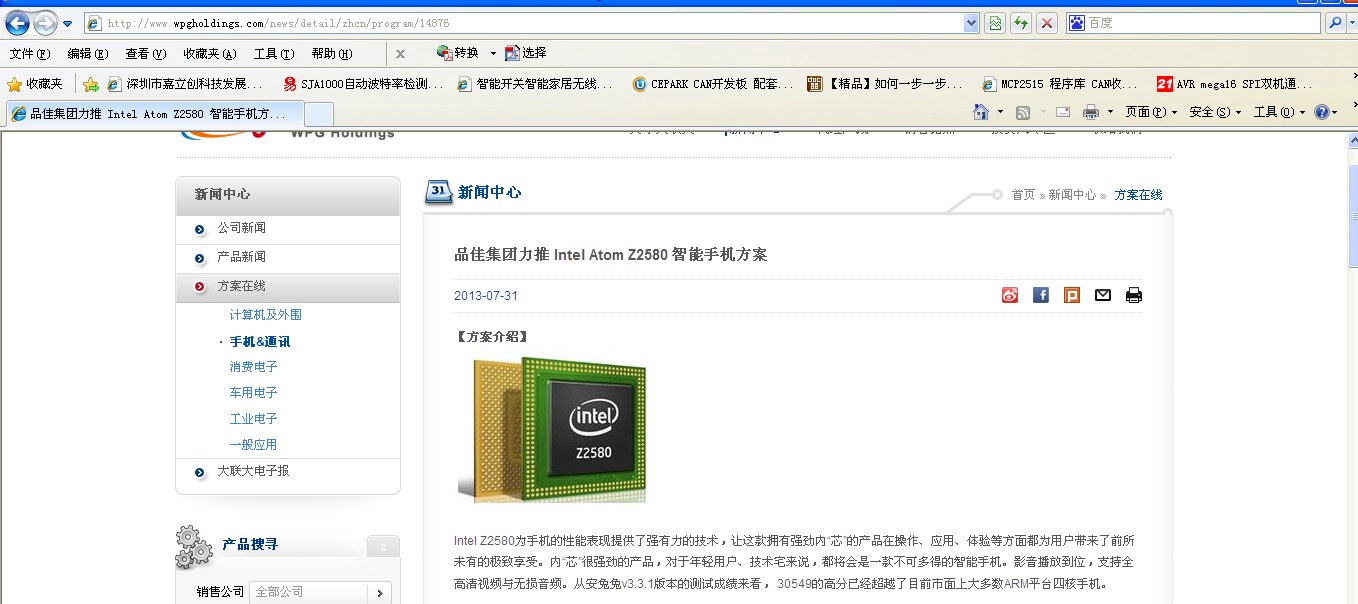
Task: Click the address bar URL field
Action: tap(524, 23)
